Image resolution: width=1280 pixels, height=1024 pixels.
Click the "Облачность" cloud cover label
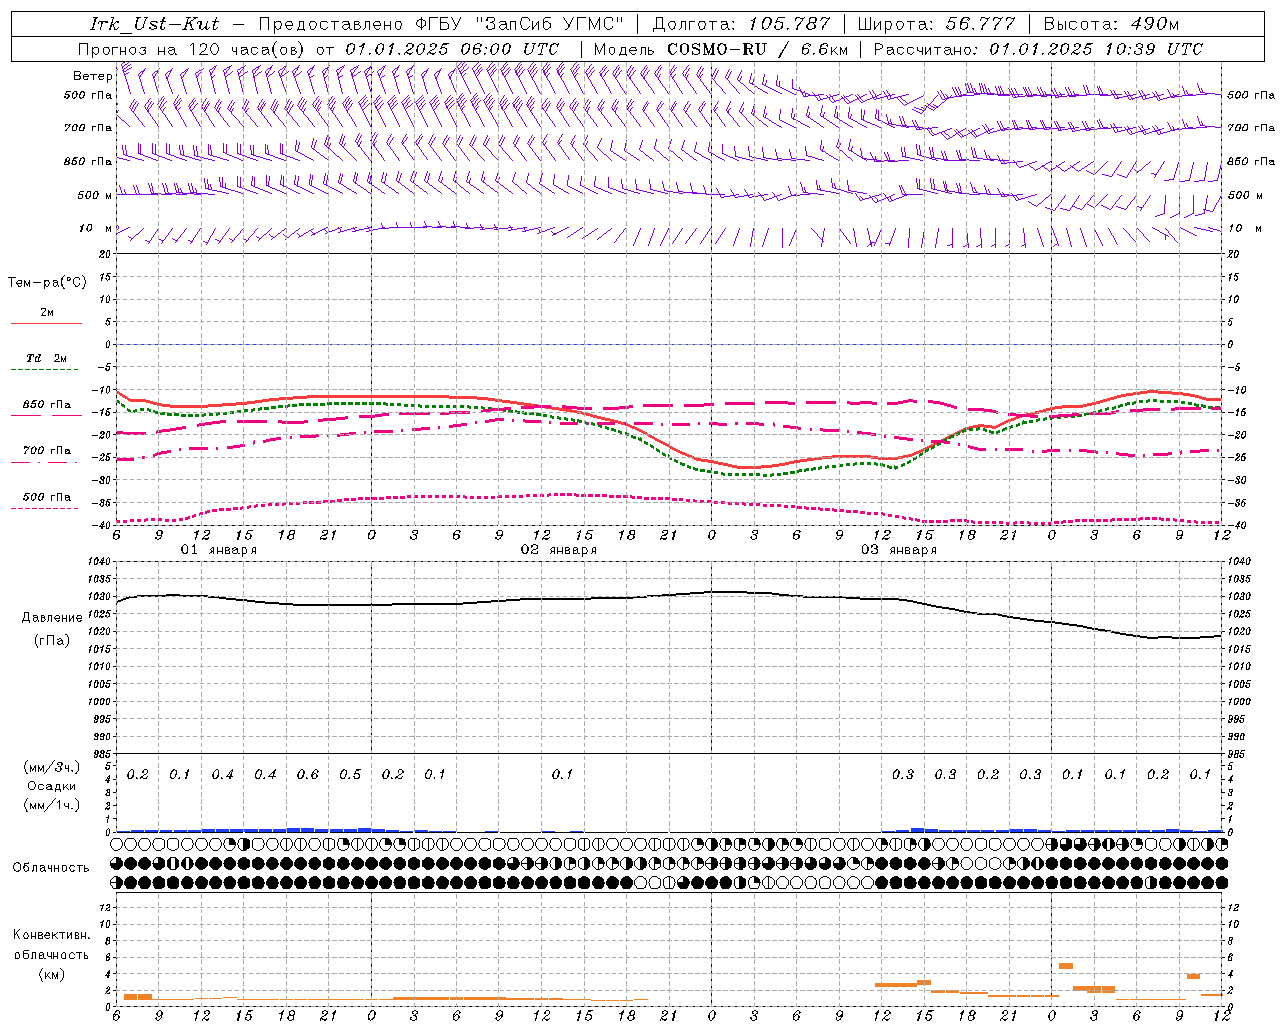(x=51, y=867)
